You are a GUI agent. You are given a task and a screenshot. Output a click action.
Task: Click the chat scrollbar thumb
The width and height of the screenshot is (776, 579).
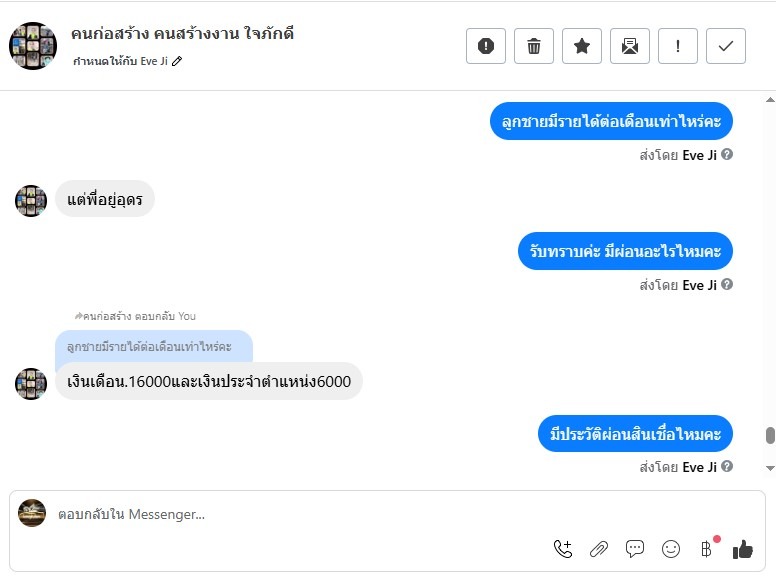pos(770,435)
